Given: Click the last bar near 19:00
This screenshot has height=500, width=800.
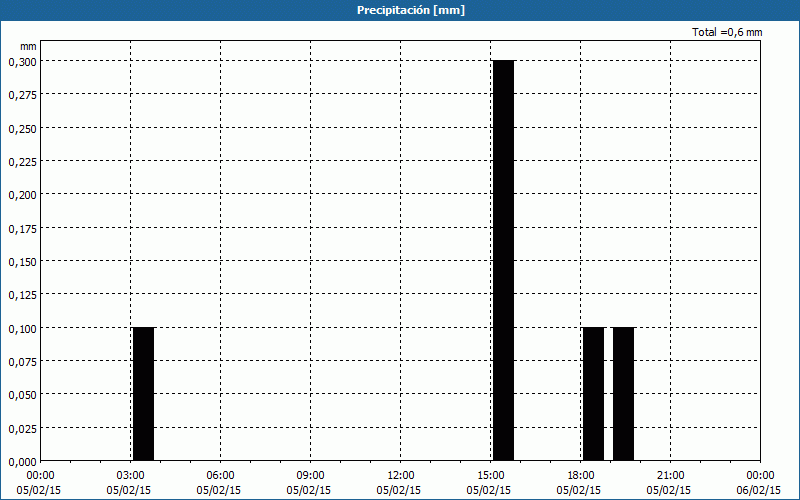Looking at the screenshot, I should point(623,394).
